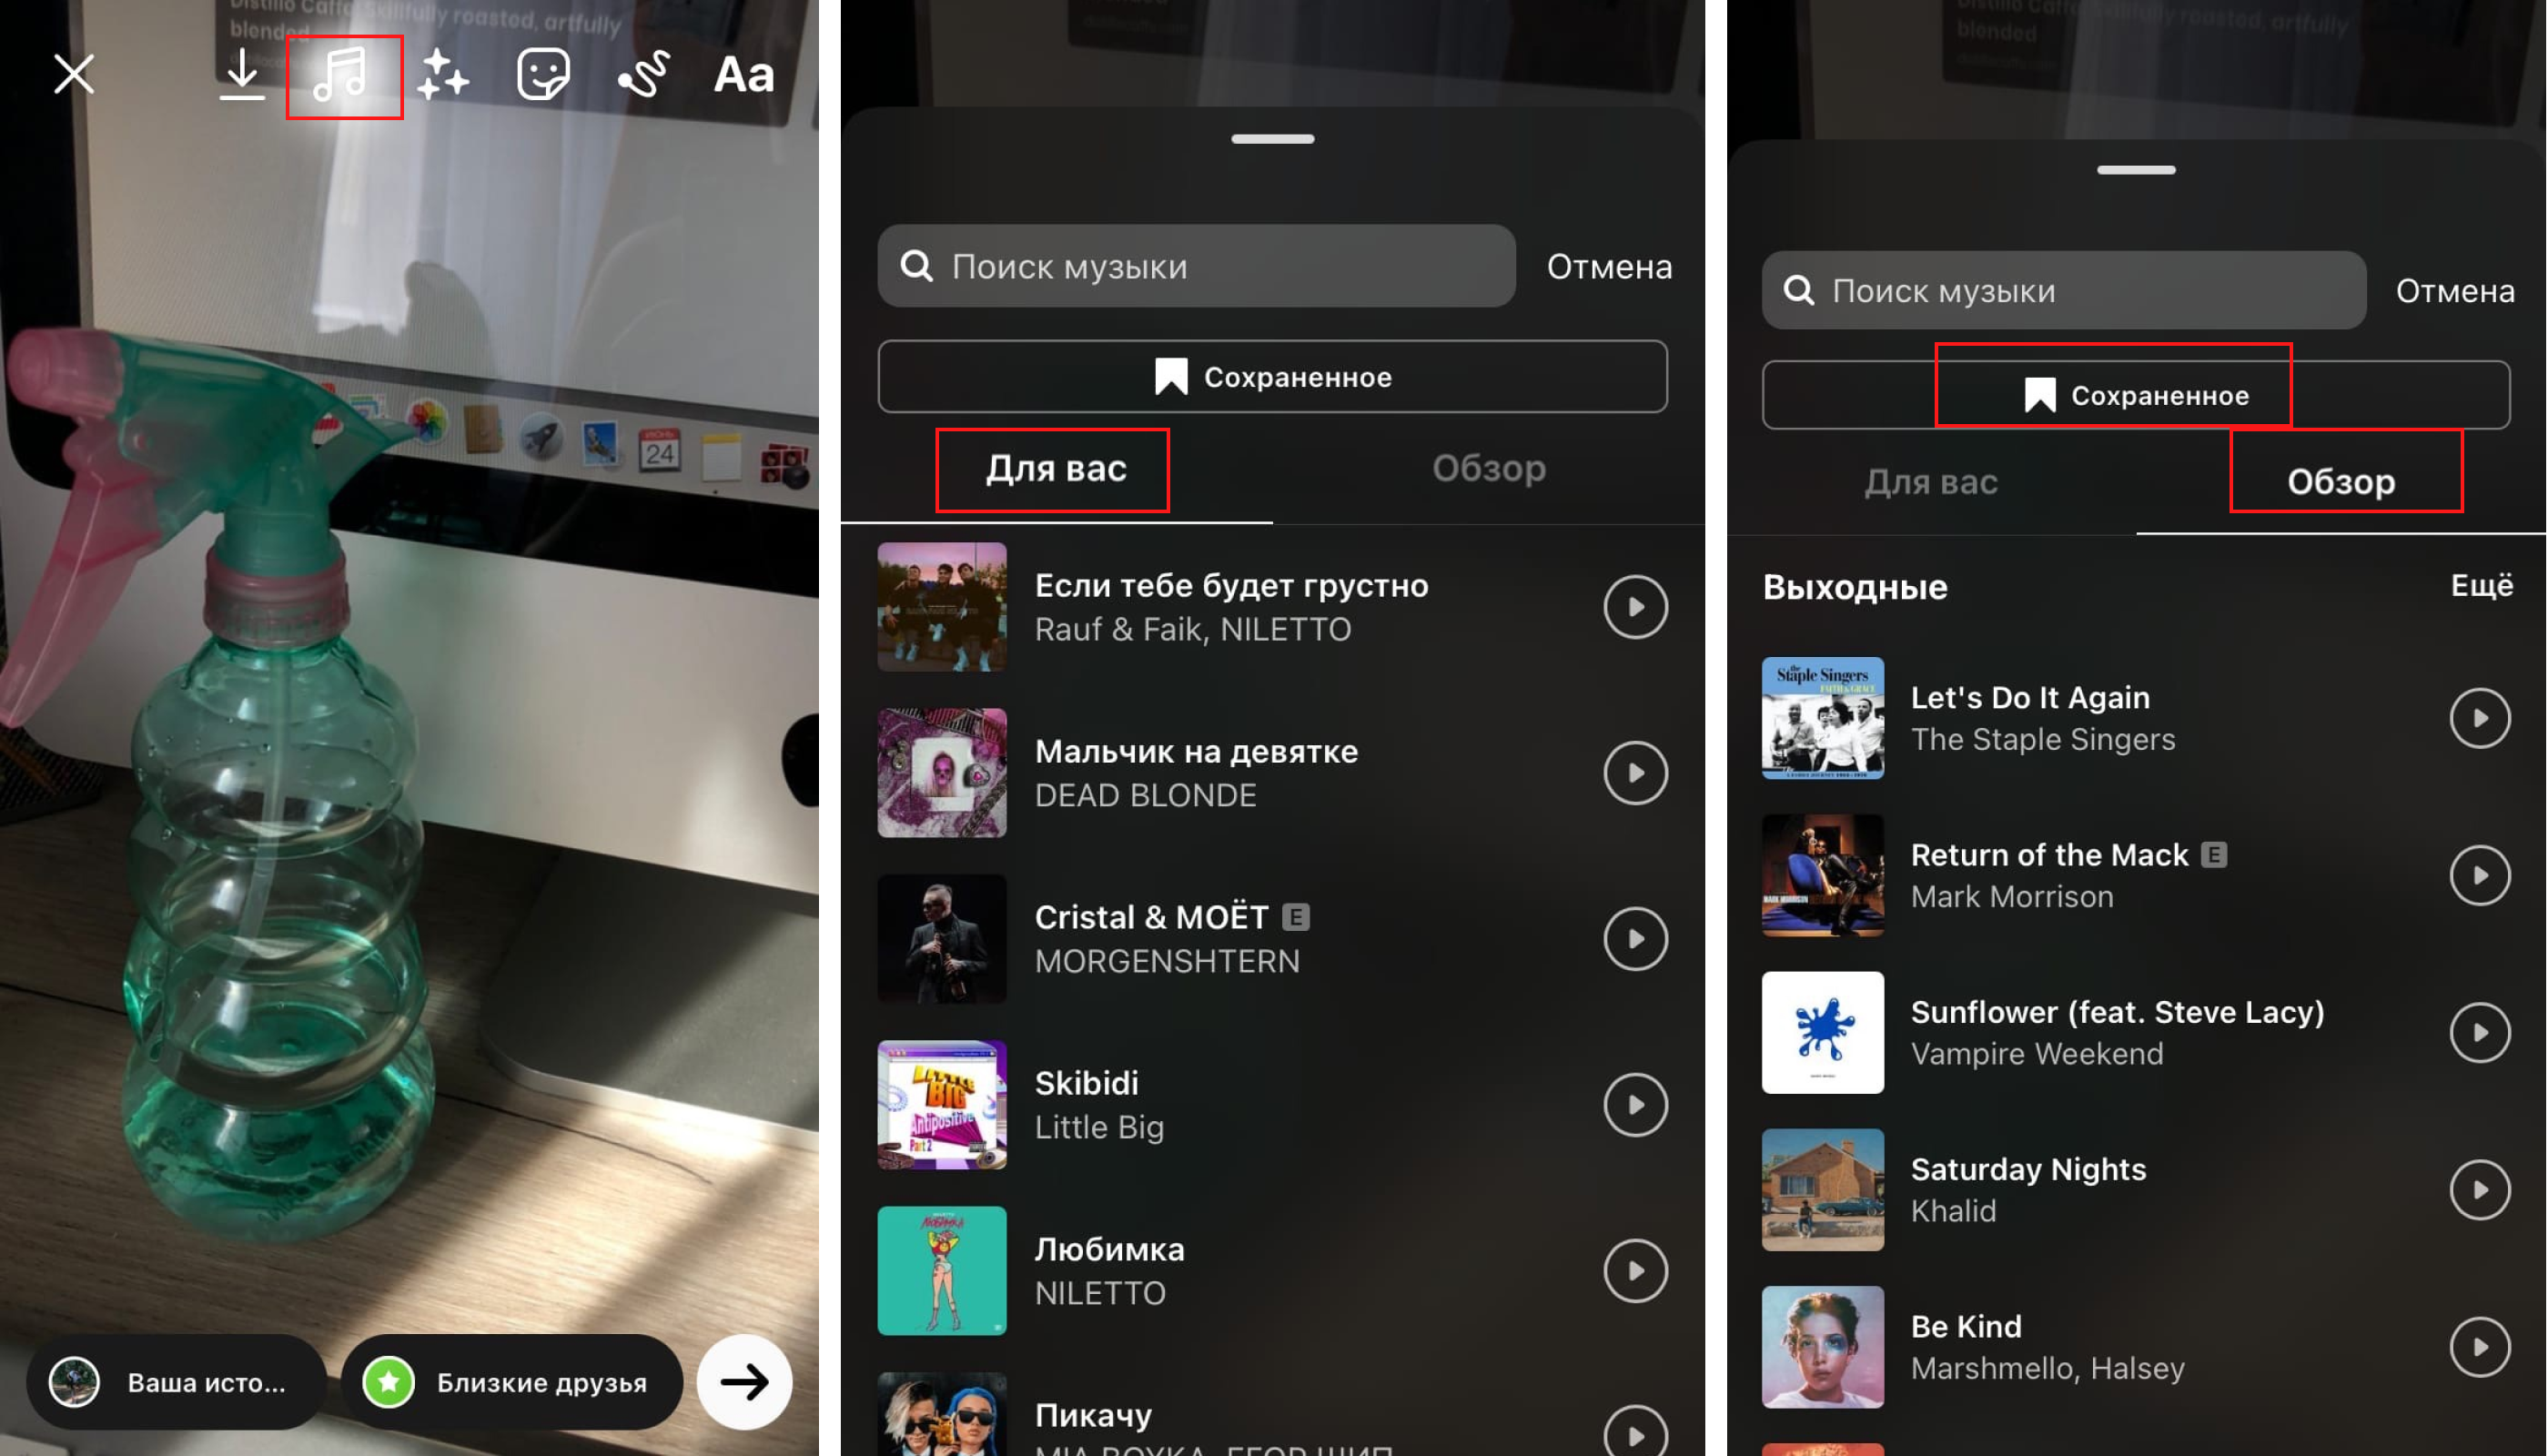Viewport: 2548px width, 1456px height.
Task: Tap the sticker icon
Action: [x=542, y=74]
